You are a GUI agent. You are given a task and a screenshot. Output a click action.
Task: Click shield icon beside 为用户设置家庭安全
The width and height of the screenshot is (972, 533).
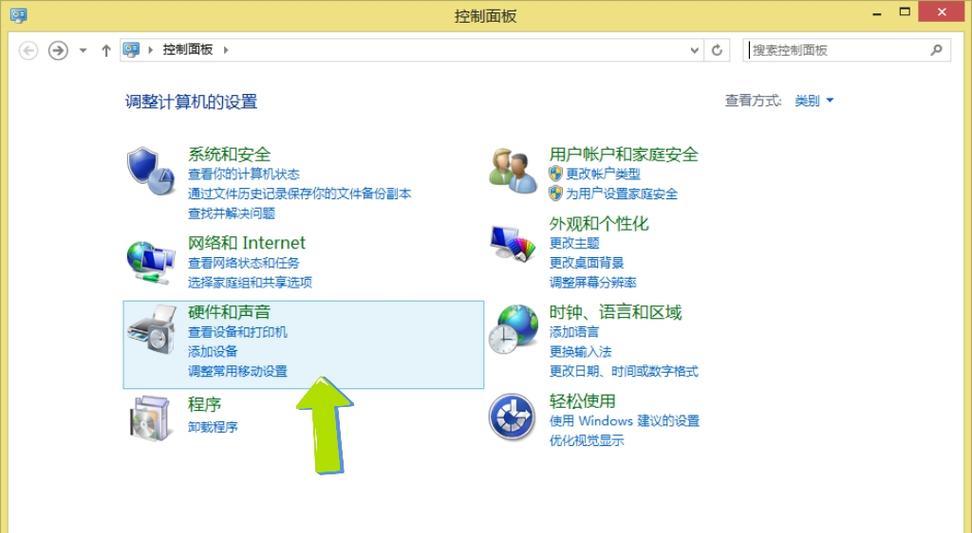pyautogui.click(x=555, y=193)
